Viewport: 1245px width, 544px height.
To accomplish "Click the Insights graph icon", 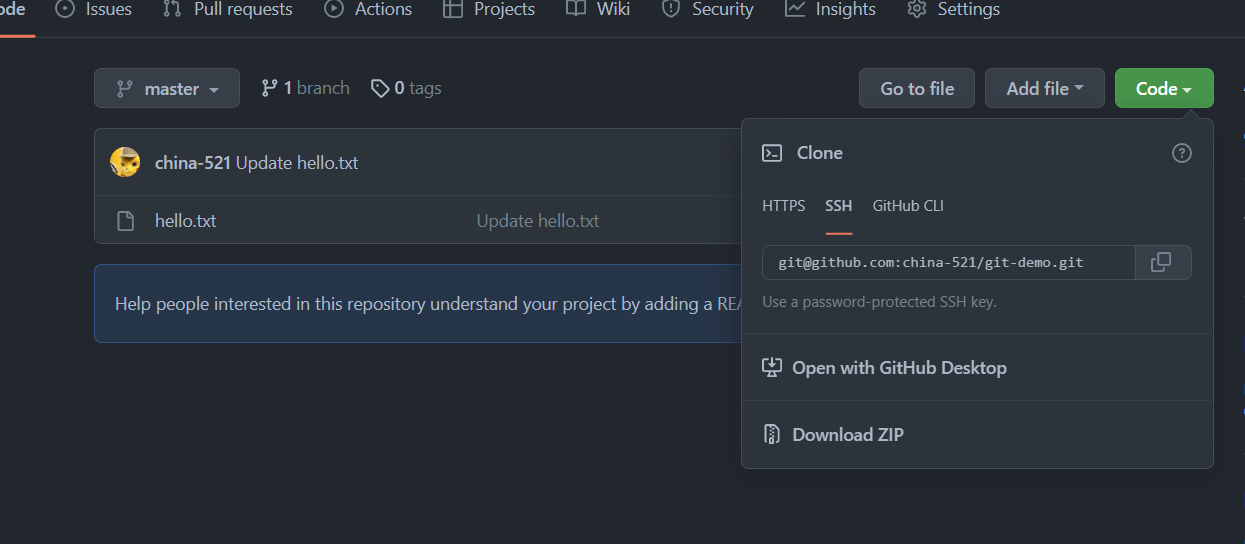I will click(795, 9).
